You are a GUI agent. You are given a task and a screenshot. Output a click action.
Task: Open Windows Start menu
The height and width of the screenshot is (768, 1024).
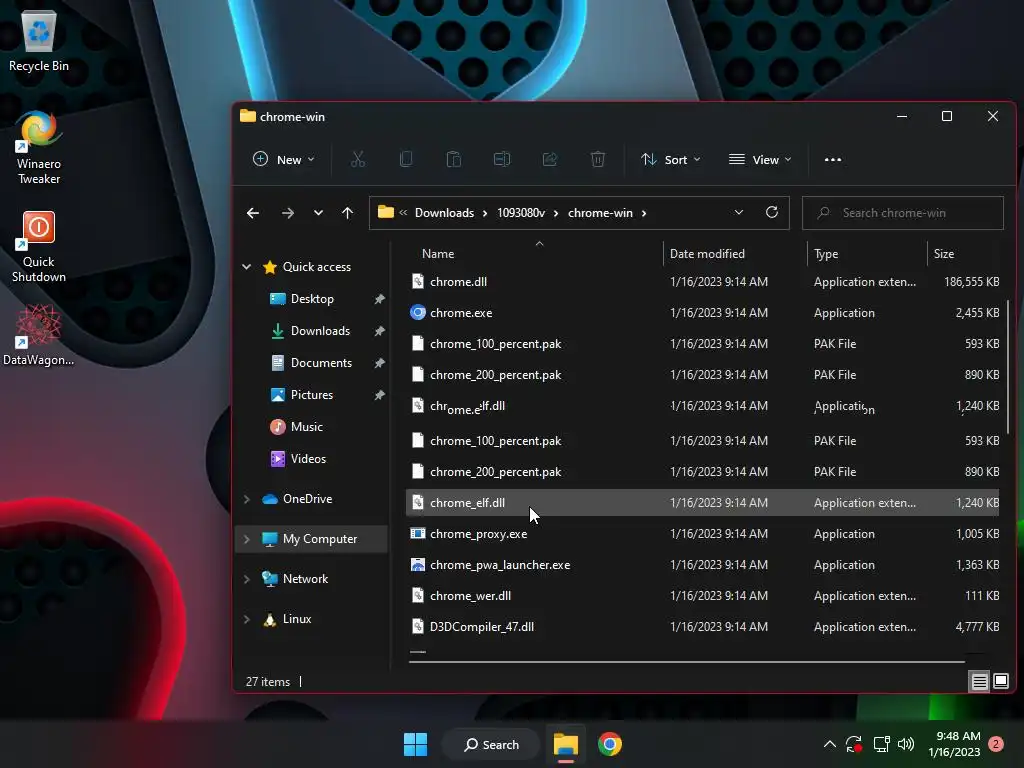[x=415, y=744]
